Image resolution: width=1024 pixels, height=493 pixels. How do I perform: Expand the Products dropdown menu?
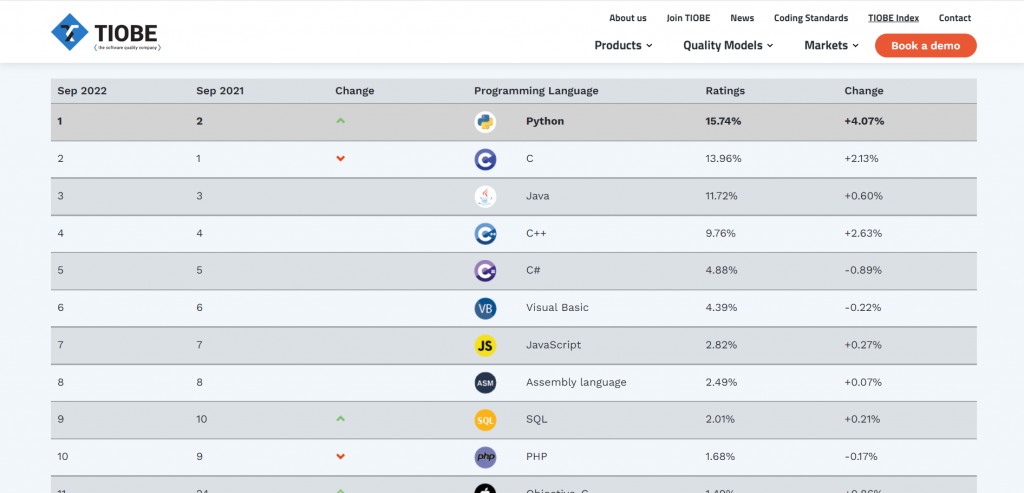point(623,45)
